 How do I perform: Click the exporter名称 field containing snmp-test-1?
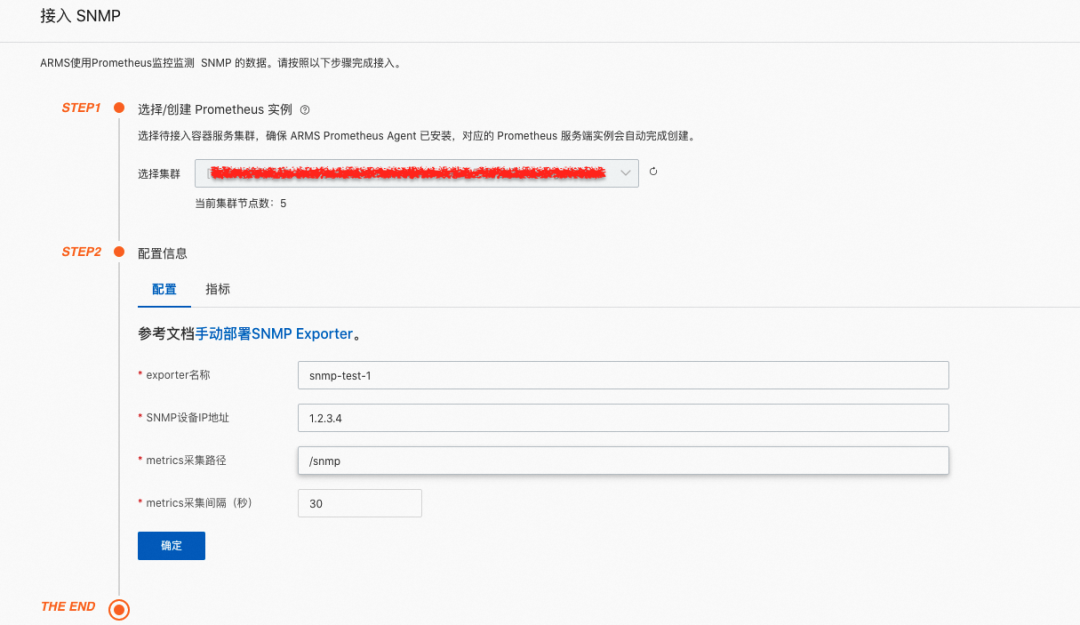(x=623, y=375)
